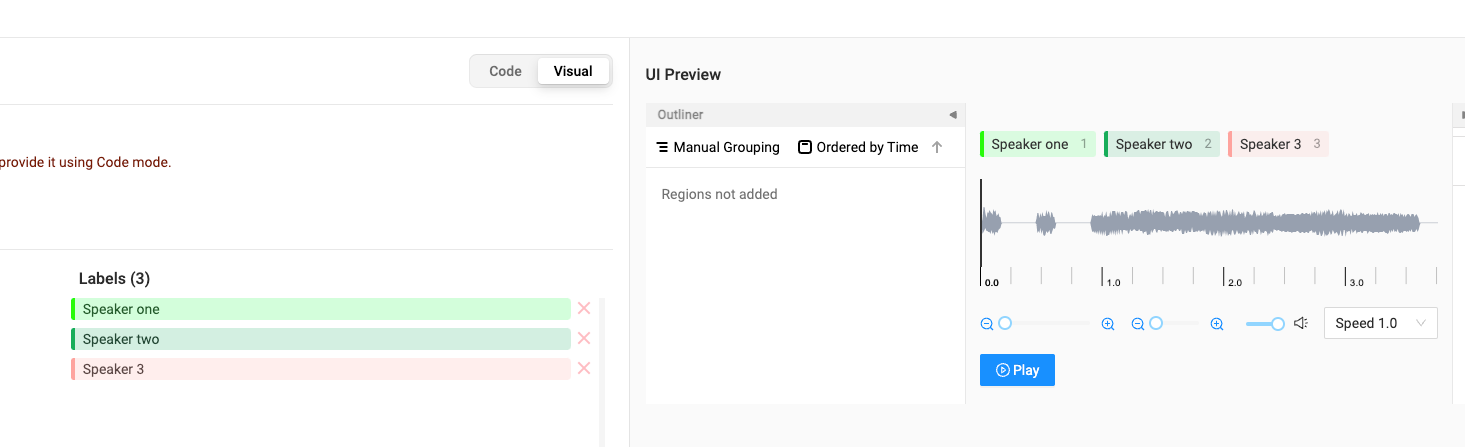
Task: Select Speaker one tag above waveform
Action: pyautogui.click(x=1037, y=144)
